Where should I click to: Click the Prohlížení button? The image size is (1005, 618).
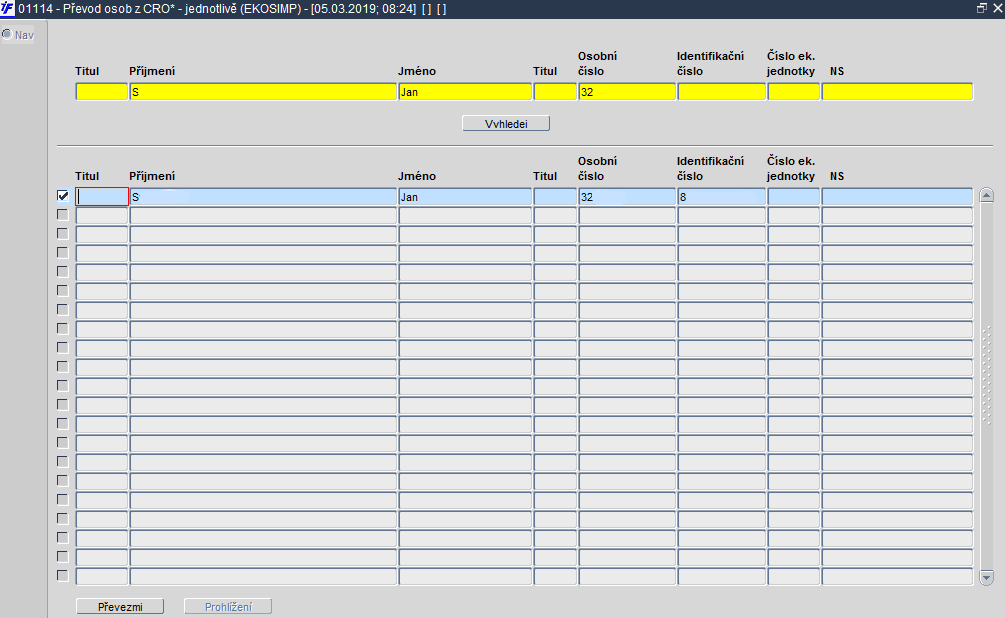[x=228, y=606]
